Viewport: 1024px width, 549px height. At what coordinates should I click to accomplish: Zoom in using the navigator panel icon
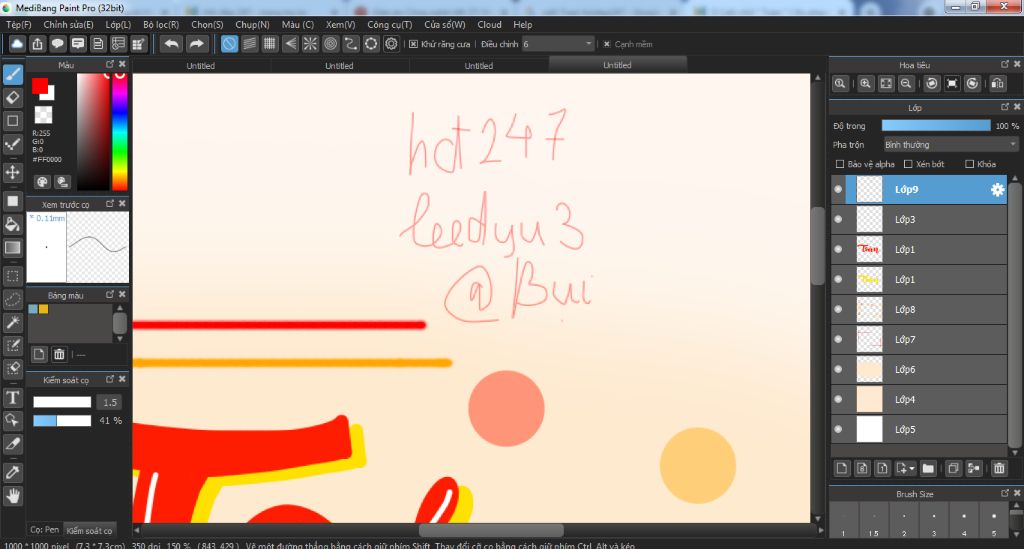865,84
